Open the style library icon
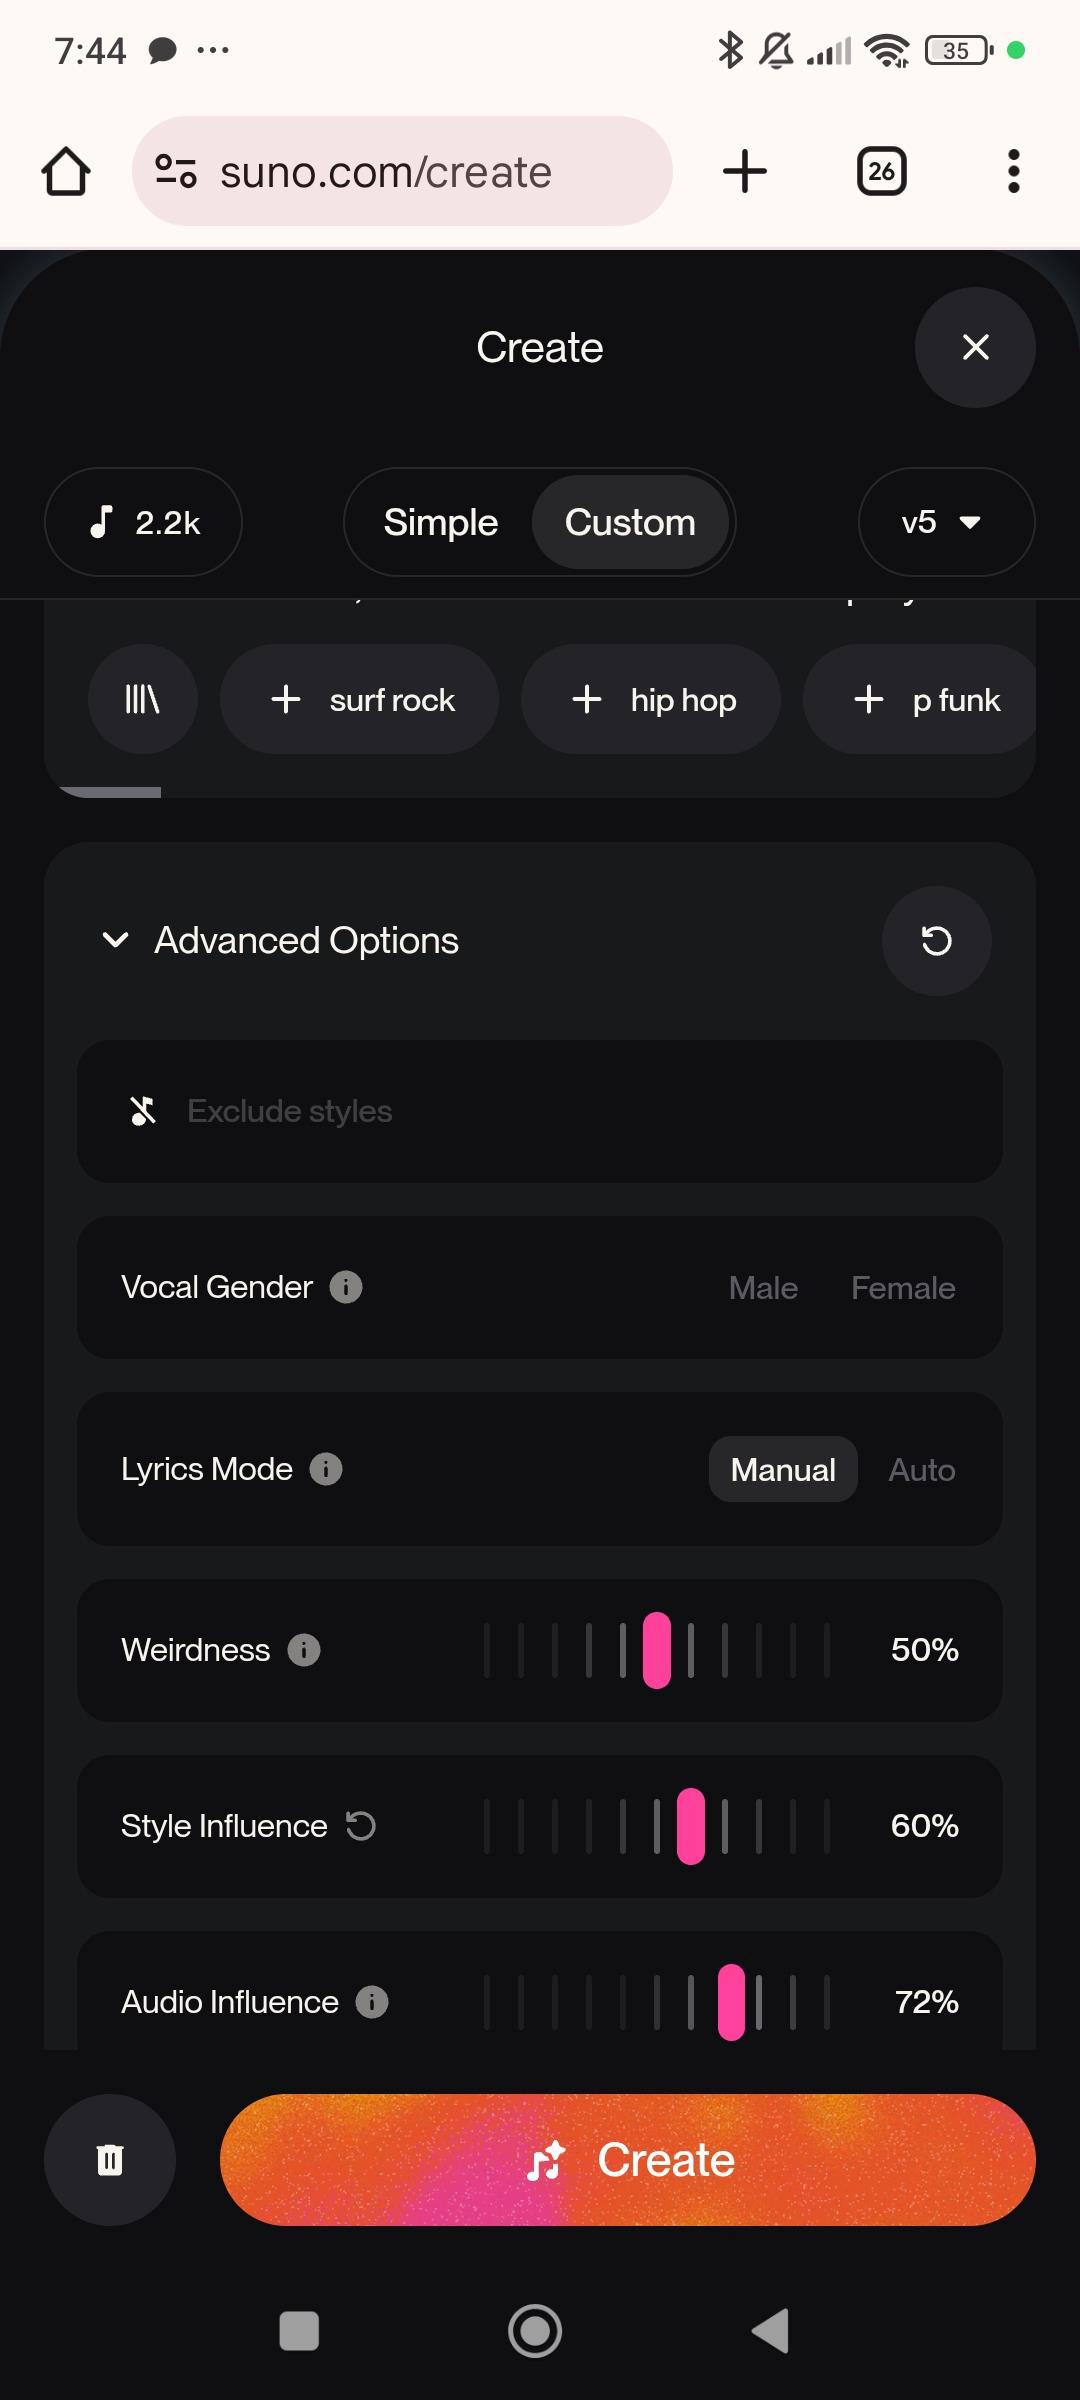Image resolution: width=1080 pixels, height=2400 pixels. point(142,700)
